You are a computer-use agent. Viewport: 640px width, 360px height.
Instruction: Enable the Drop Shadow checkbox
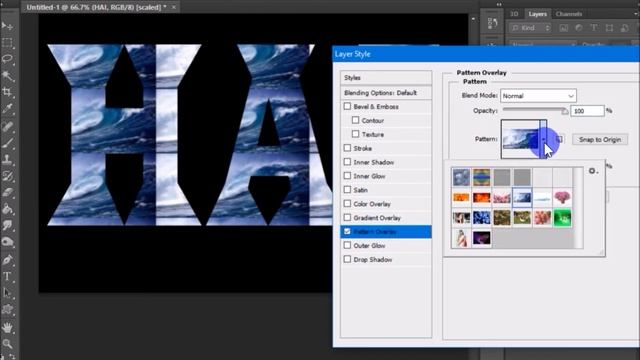point(347,259)
